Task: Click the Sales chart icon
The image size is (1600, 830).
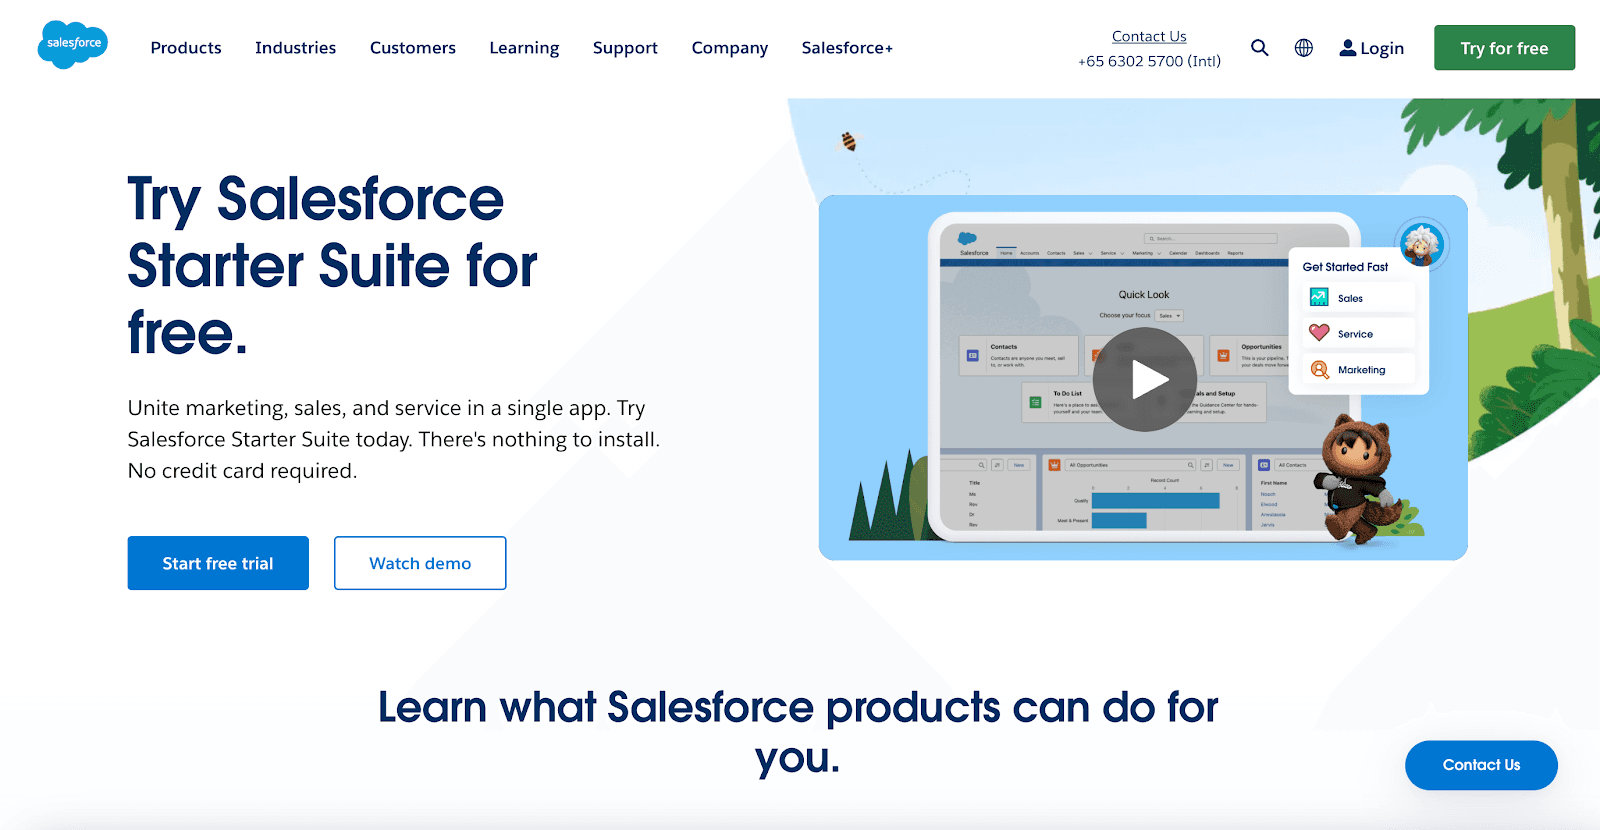Action: [1319, 297]
